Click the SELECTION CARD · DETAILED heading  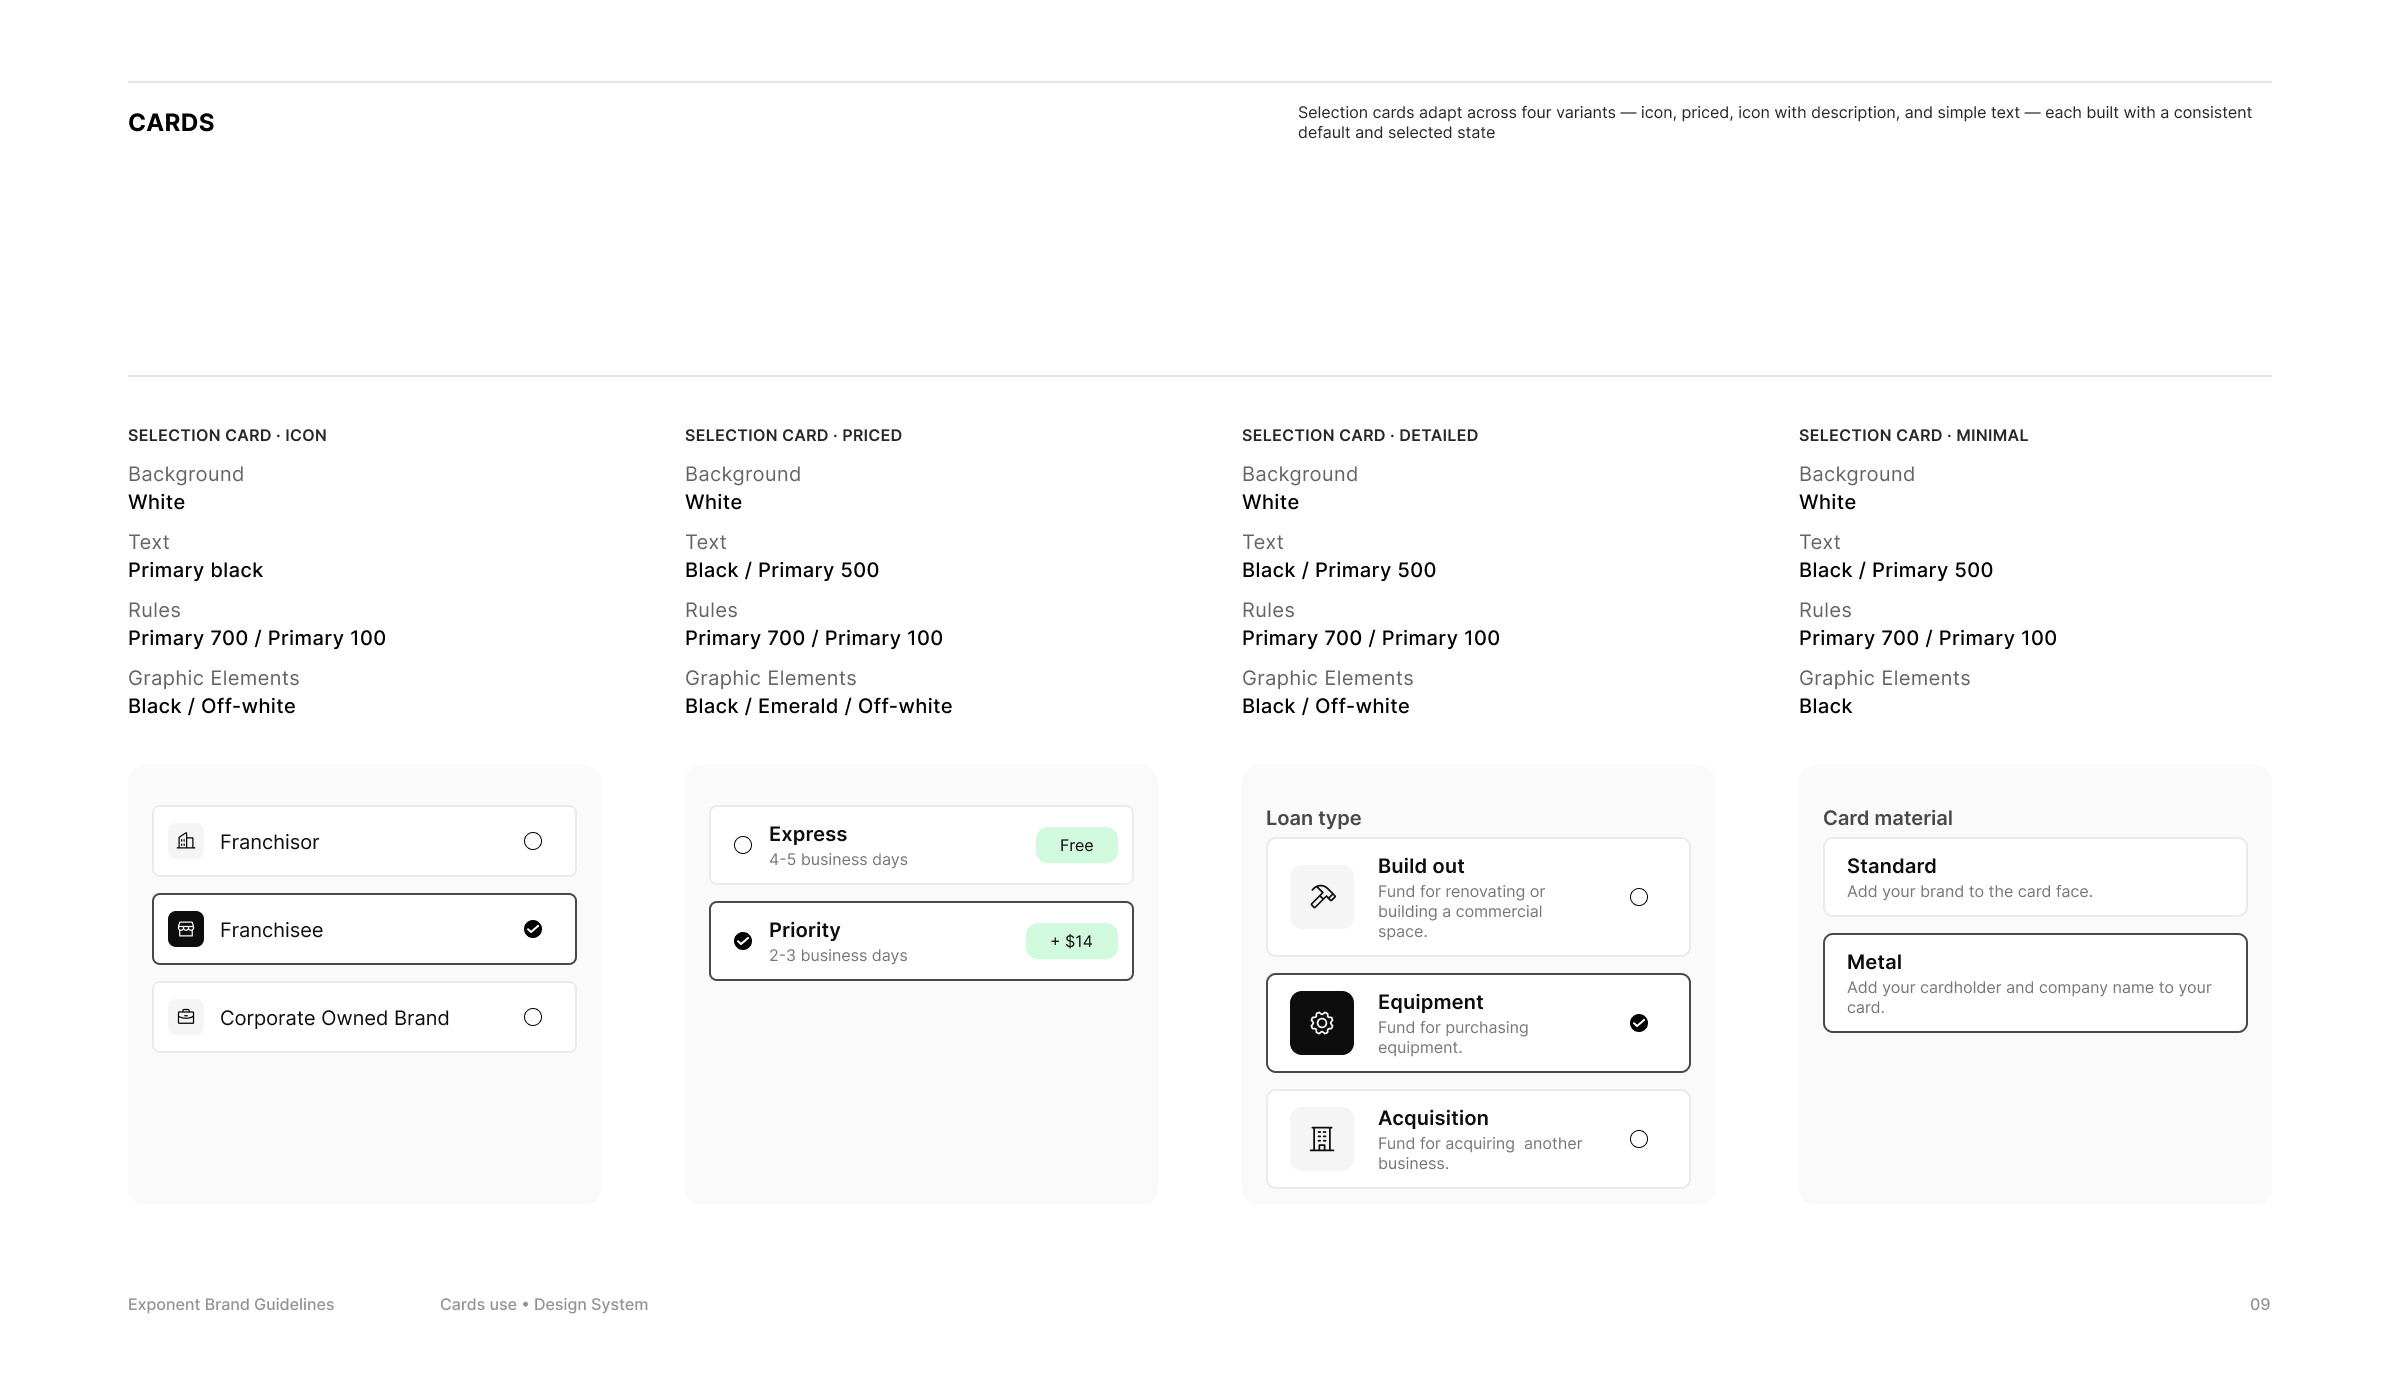pos(1360,435)
